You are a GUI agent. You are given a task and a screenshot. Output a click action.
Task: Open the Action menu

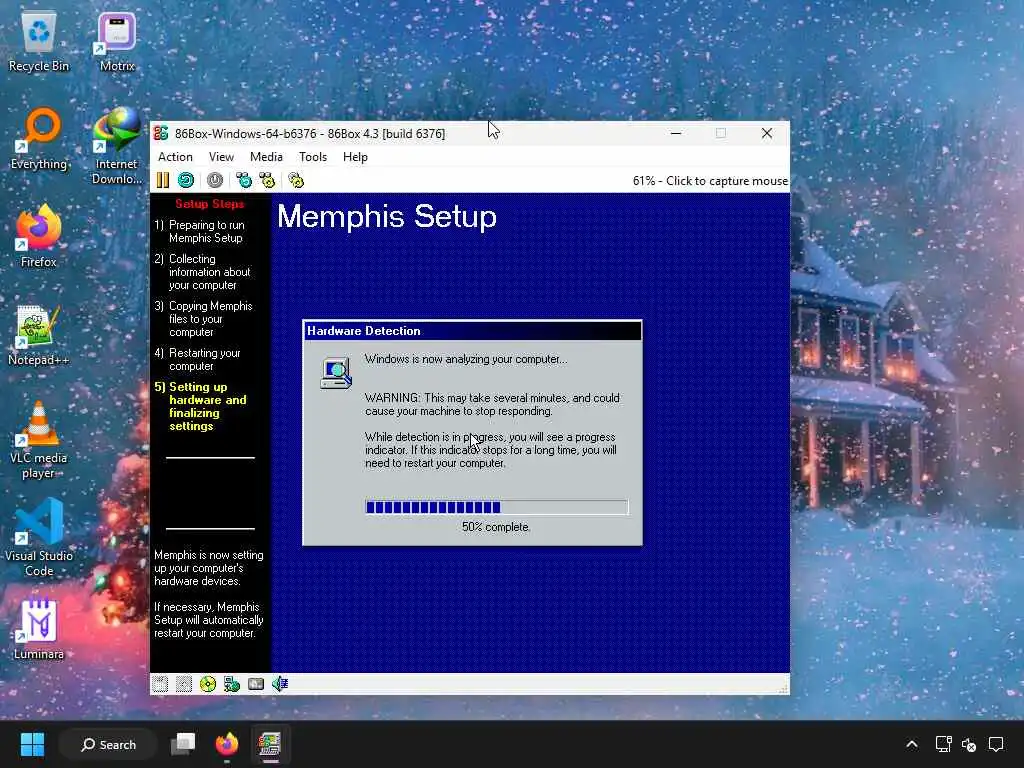pyautogui.click(x=175, y=157)
